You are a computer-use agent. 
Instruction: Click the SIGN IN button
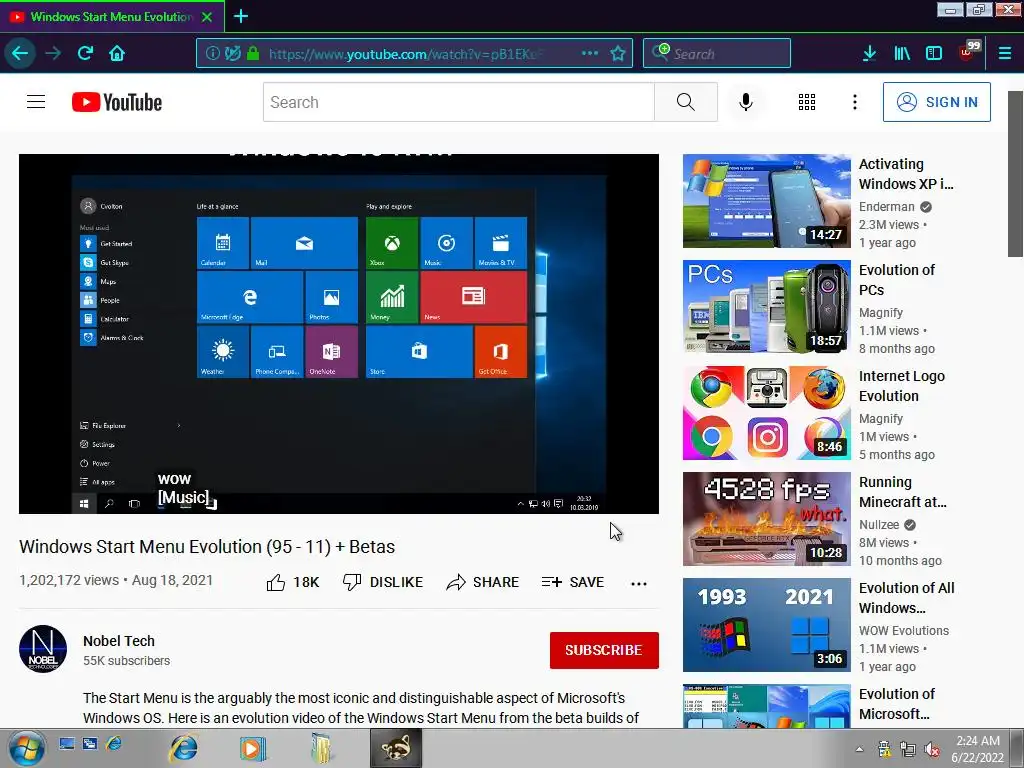pyautogui.click(x=936, y=102)
